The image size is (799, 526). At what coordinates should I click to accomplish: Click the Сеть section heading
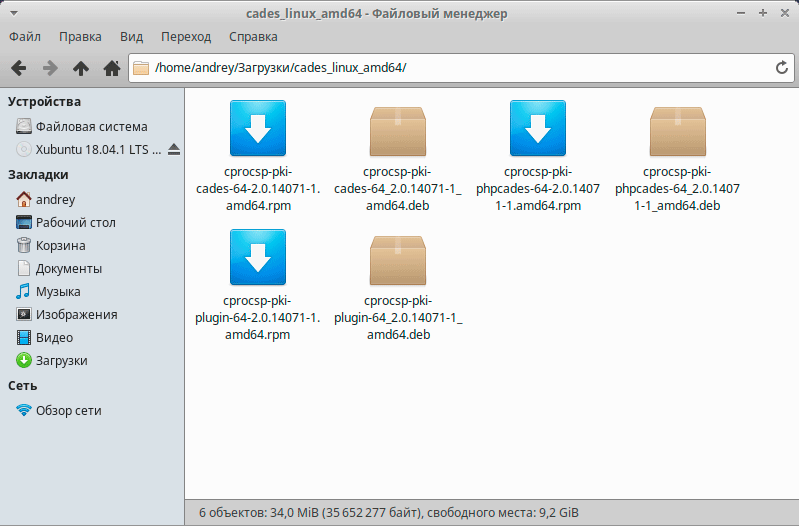click(x=22, y=386)
